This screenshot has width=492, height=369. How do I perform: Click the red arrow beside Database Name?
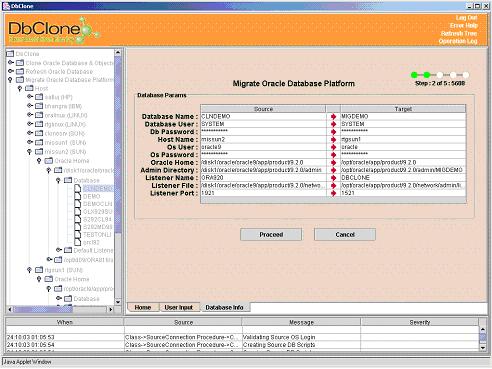click(333, 117)
